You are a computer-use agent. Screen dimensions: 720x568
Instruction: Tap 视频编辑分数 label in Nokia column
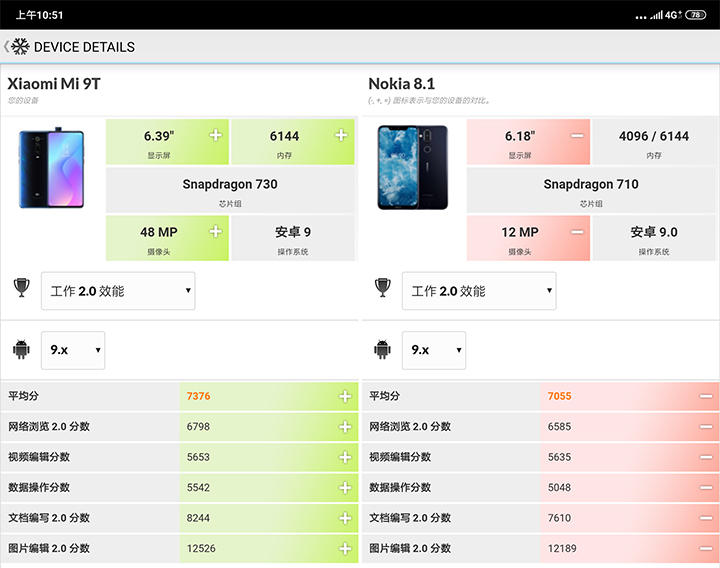[x=400, y=457]
